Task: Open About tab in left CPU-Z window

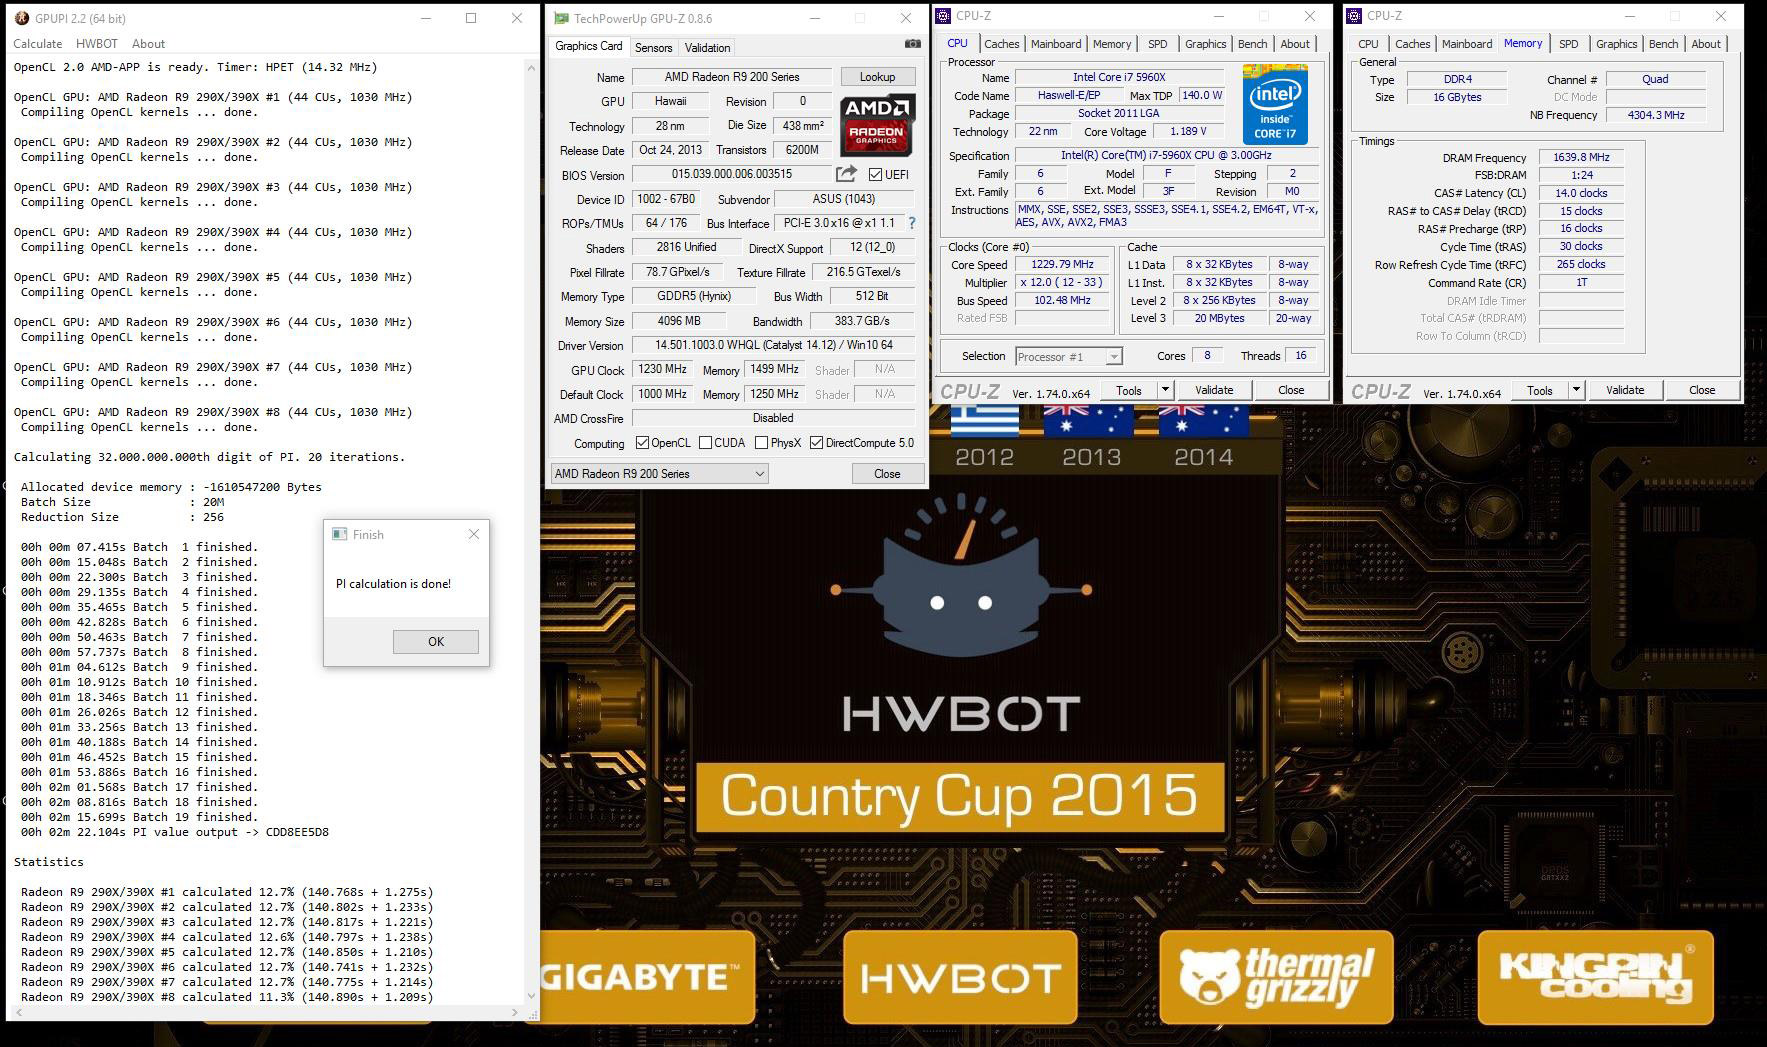Action: pyautogui.click(x=1295, y=44)
